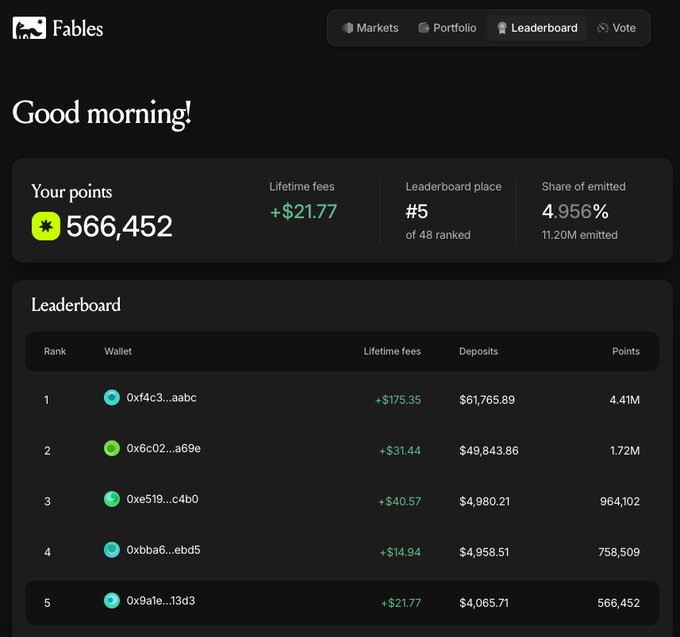Screen dimensions: 680x637
Task: Click the Share of emitted label
Action: click(x=583, y=186)
